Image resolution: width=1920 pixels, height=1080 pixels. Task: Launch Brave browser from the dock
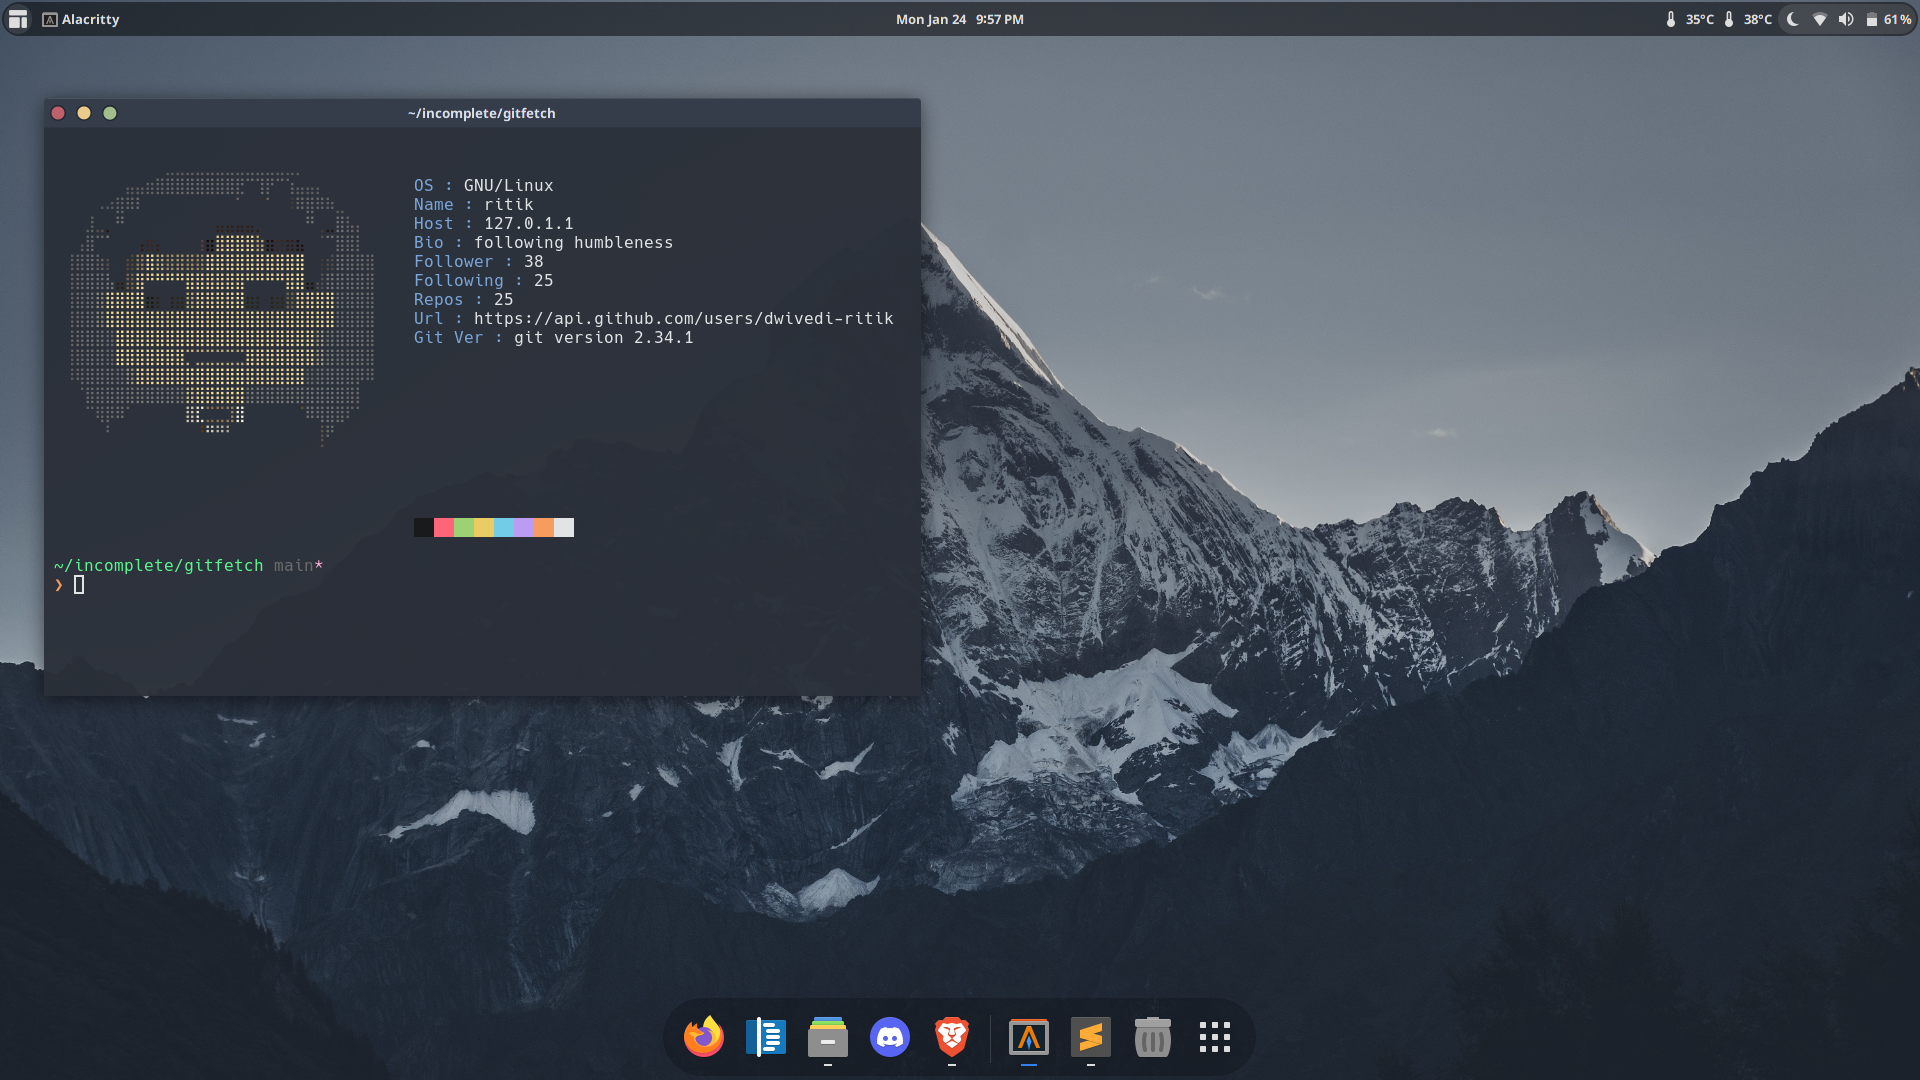pos(952,1037)
